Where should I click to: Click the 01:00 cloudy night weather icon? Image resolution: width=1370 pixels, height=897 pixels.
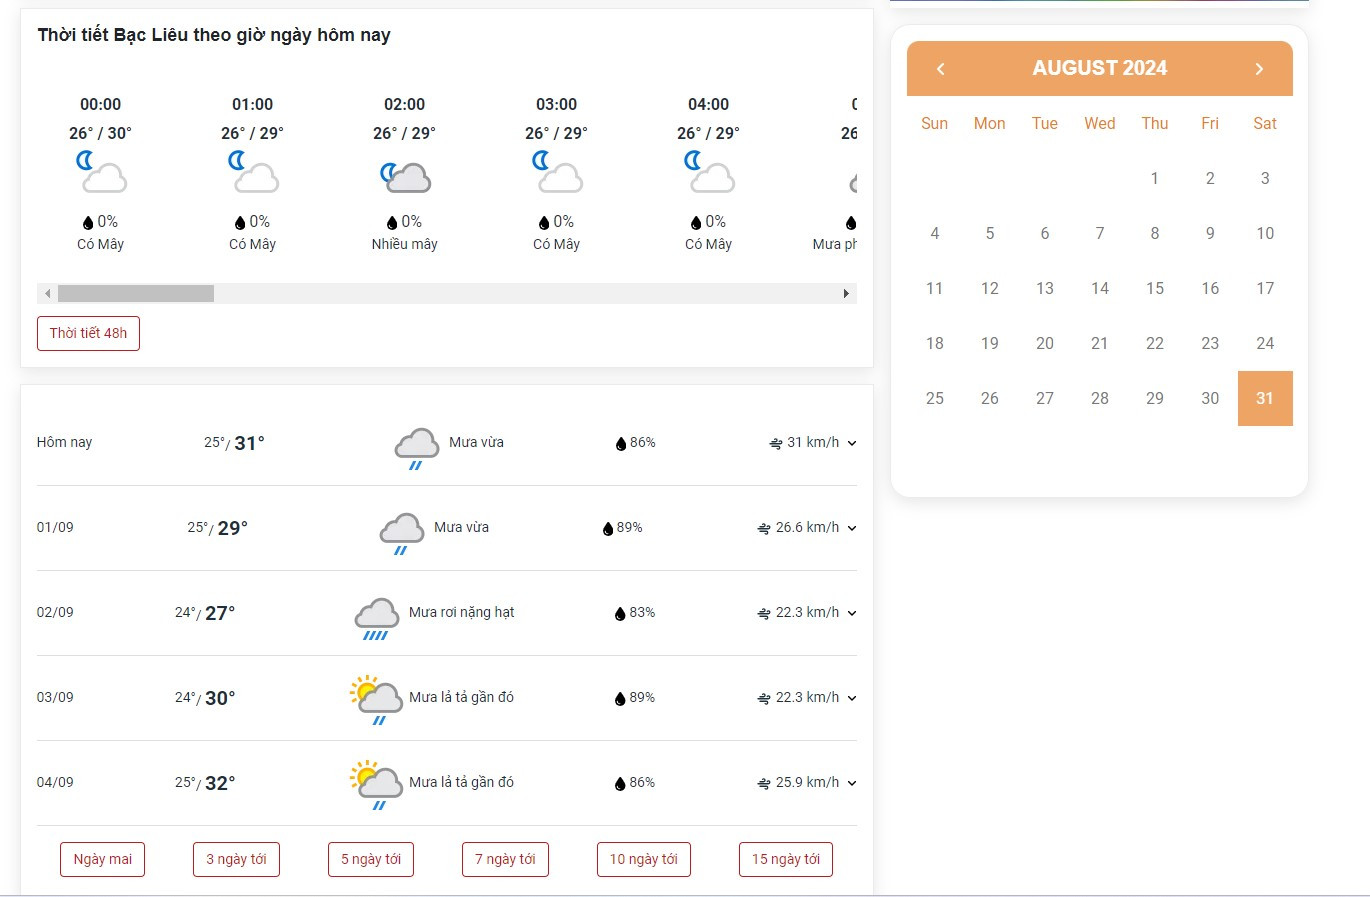[253, 172]
